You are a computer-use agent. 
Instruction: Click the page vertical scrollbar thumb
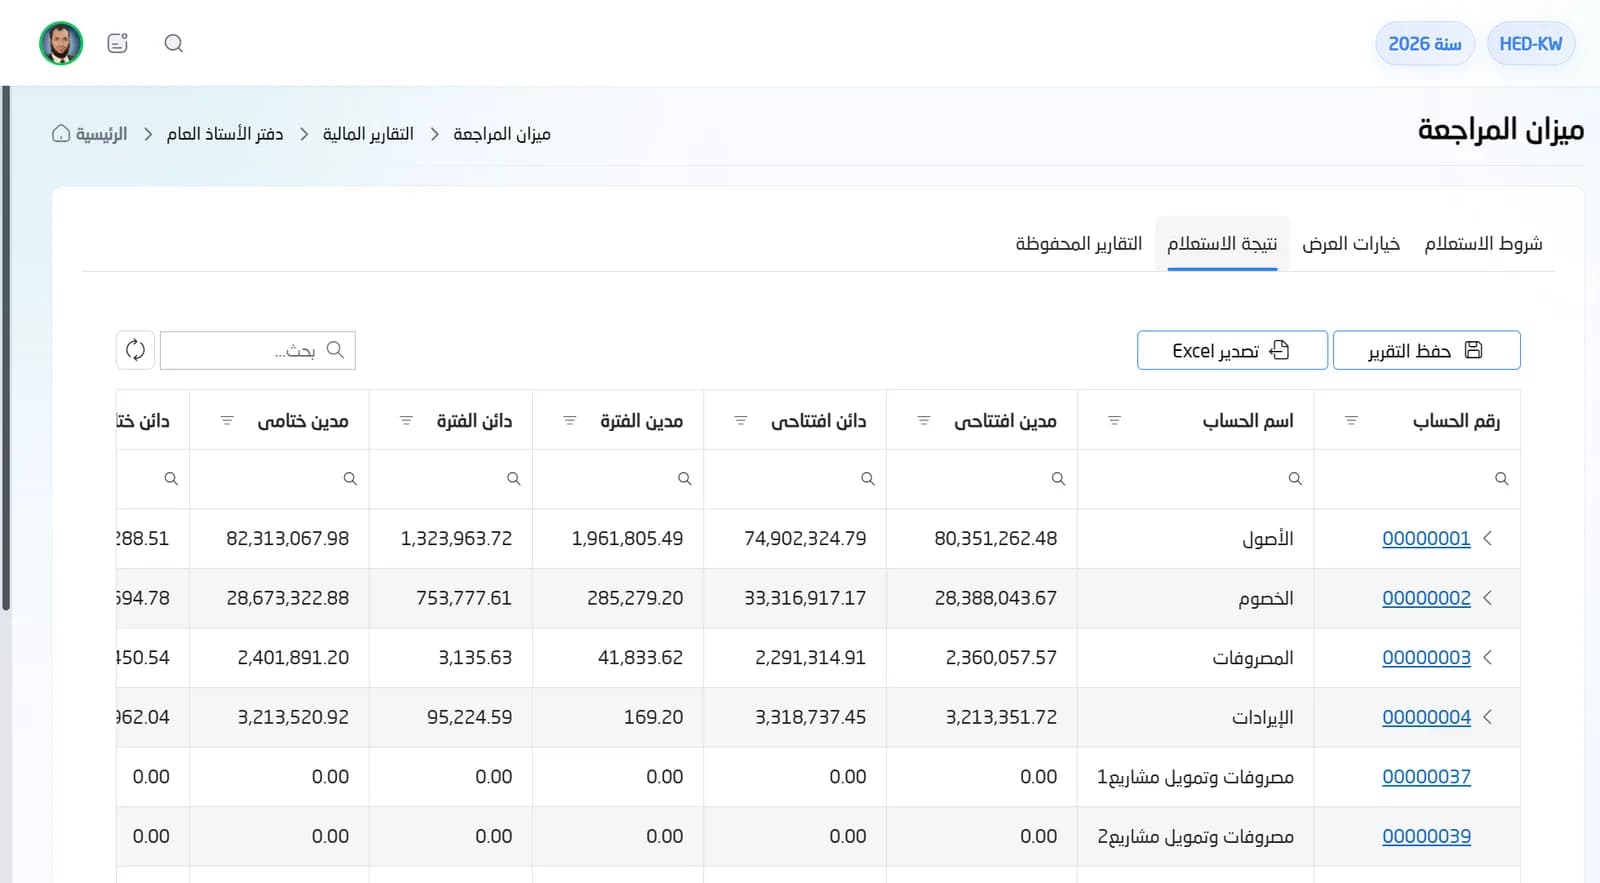tap(6, 348)
